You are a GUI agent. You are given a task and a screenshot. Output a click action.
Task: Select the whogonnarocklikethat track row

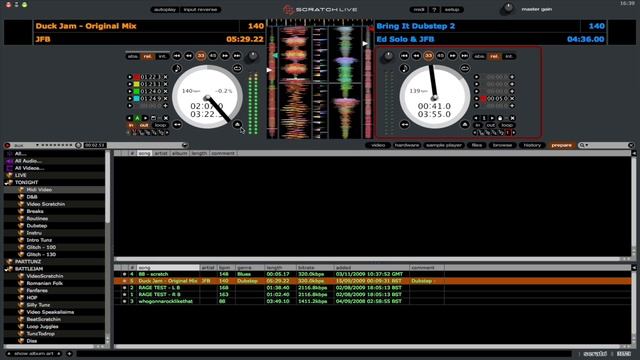coord(372,301)
